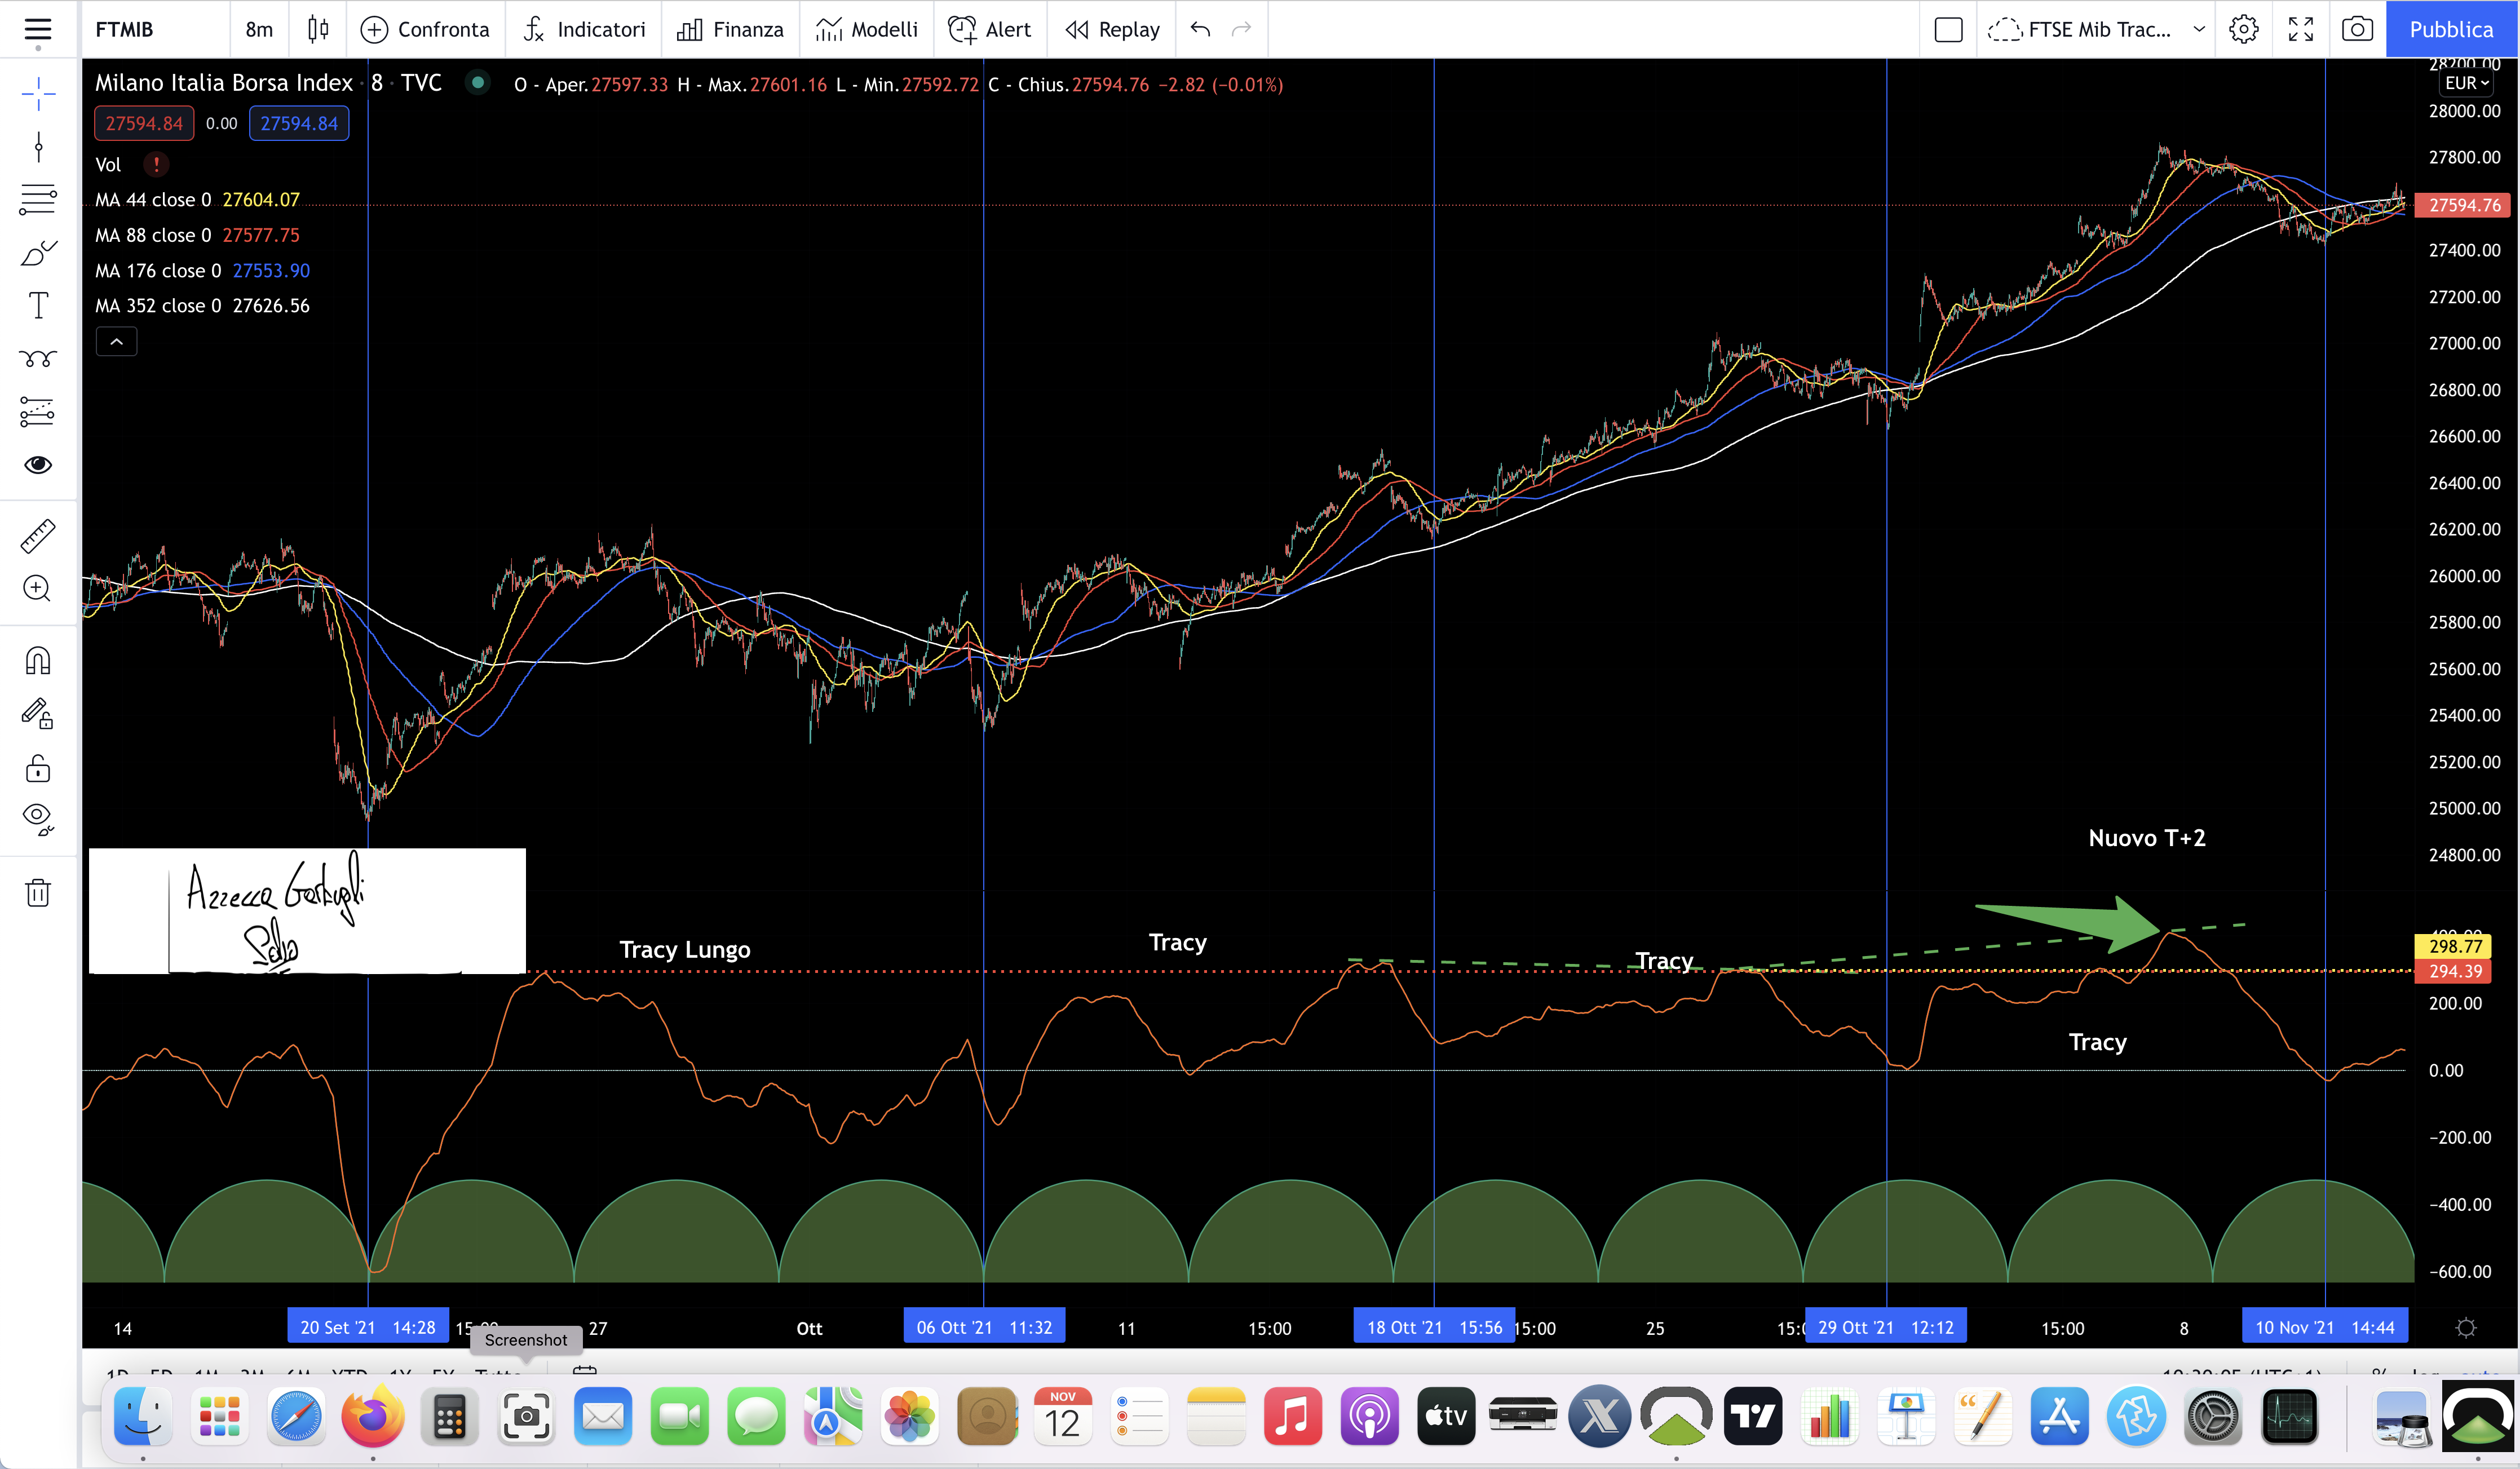Toggle lock all drawing tools
The image size is (2520, 1469).
point(38,768)
